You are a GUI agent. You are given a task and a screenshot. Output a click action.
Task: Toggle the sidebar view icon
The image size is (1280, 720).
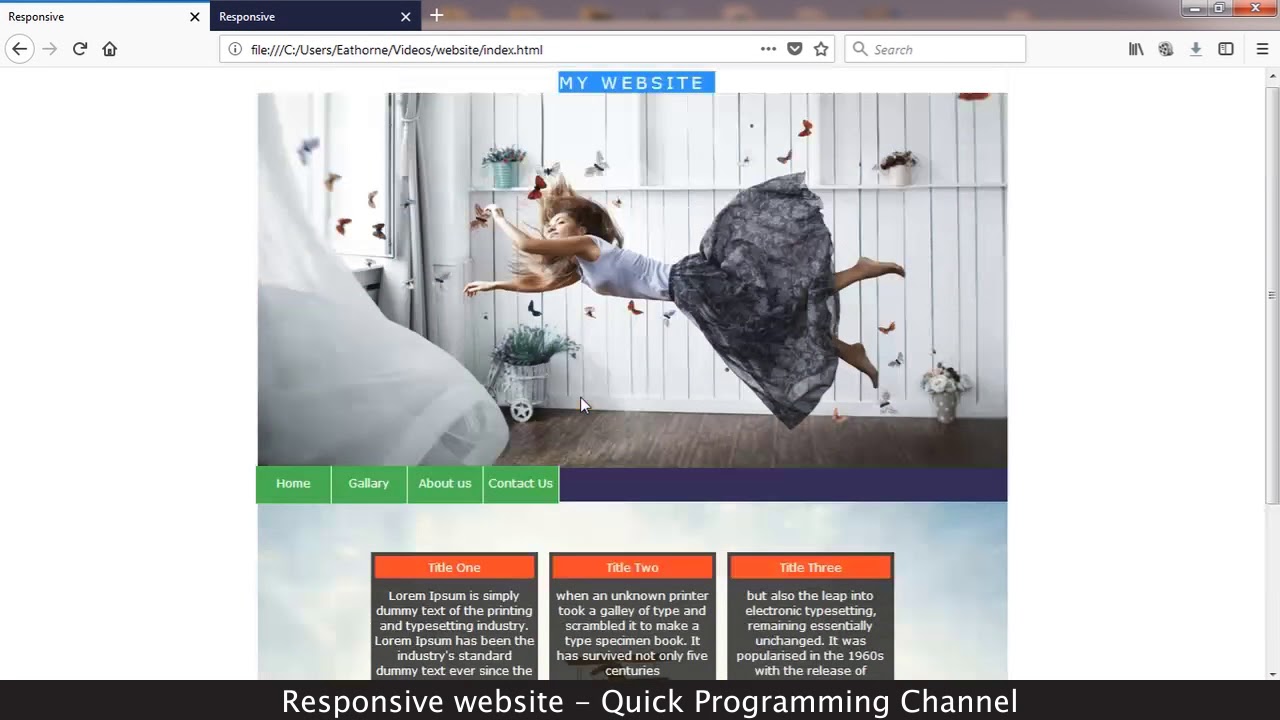(x=1226, y=49)
